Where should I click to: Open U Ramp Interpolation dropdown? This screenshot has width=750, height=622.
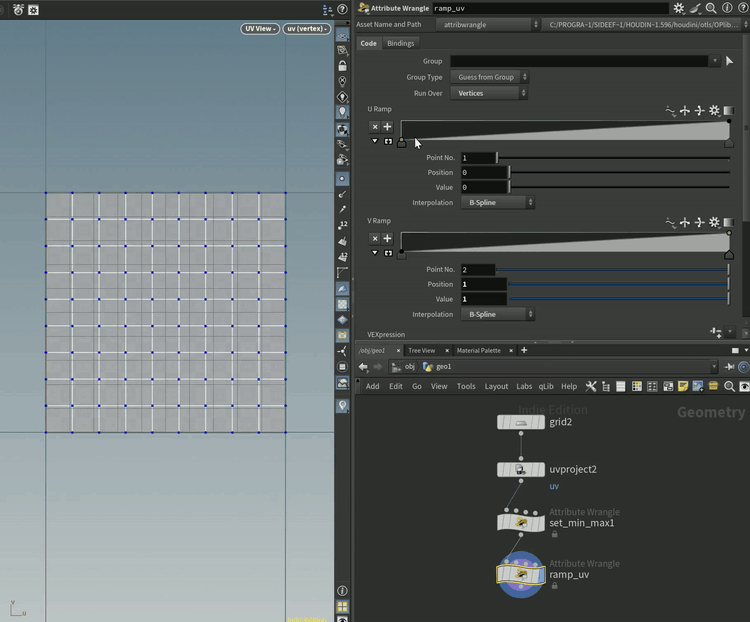(x=498, y=202)
